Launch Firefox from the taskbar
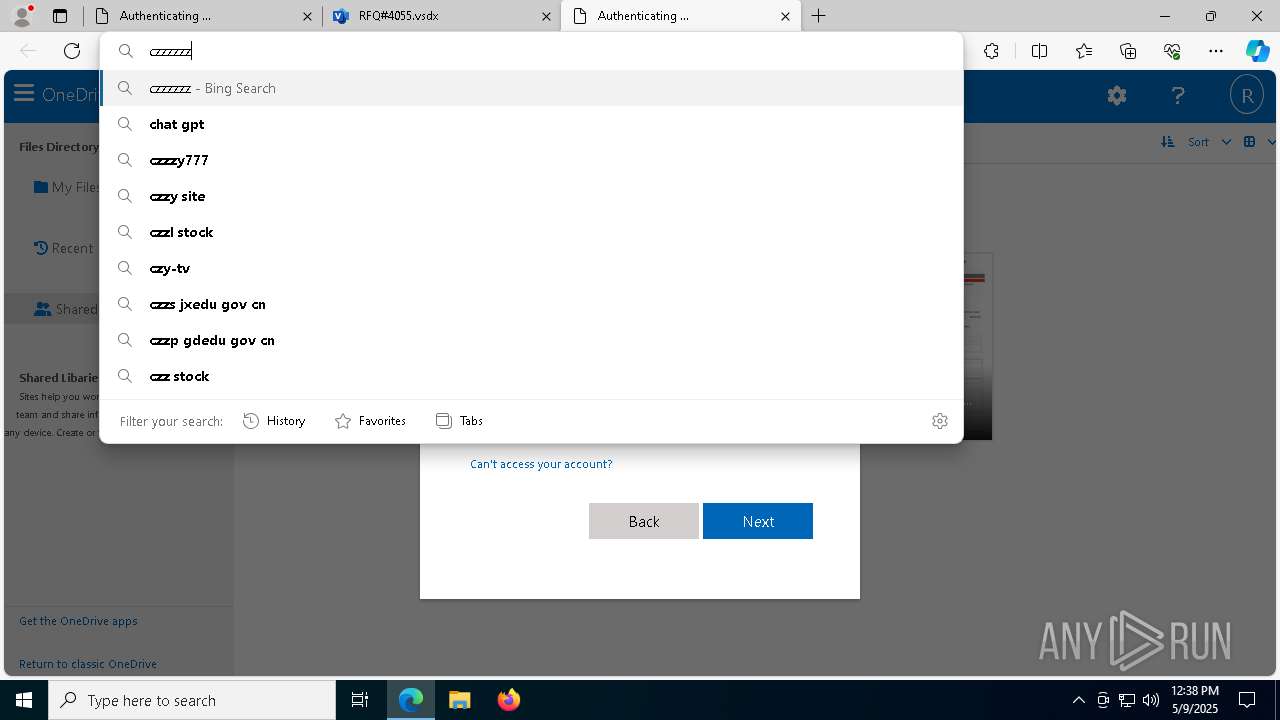Viewport: 1280px width, 720px height. [508, 700]
